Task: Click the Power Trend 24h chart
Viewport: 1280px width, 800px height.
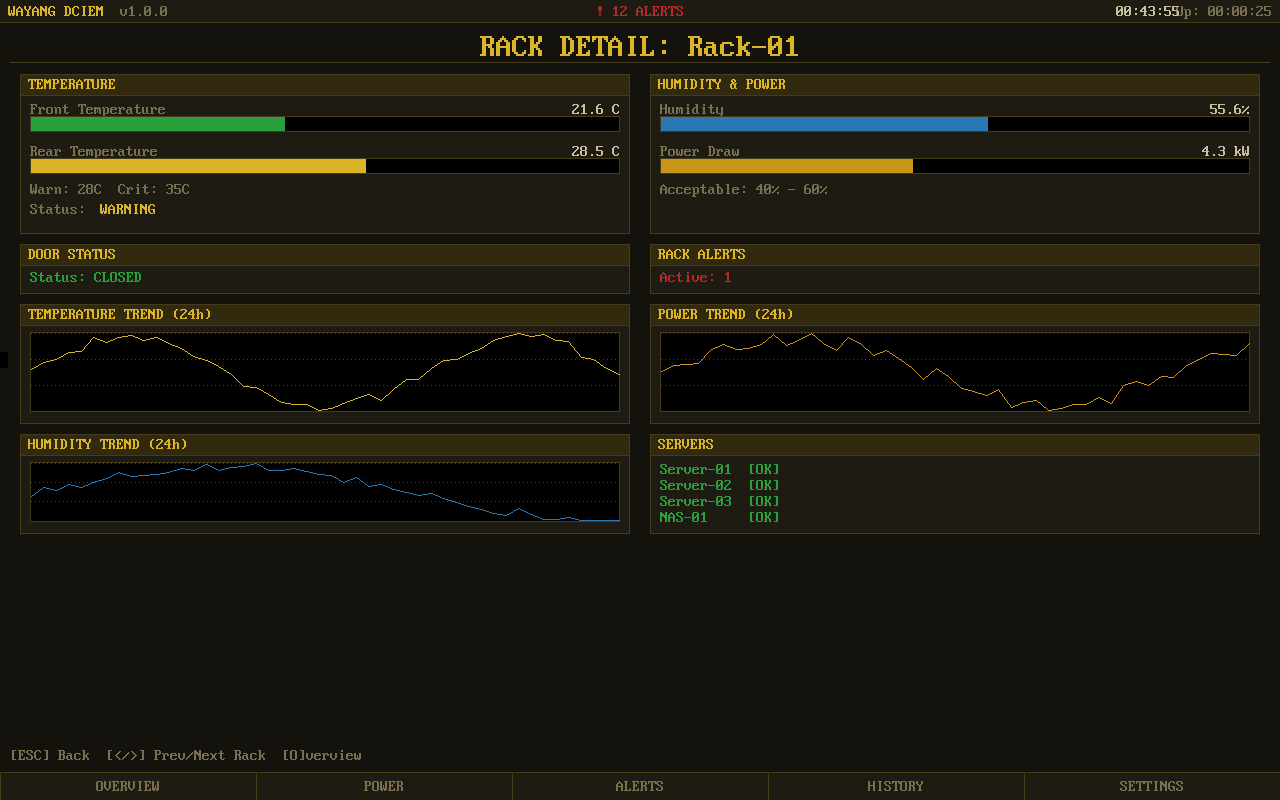Action: tap(955, 372)
